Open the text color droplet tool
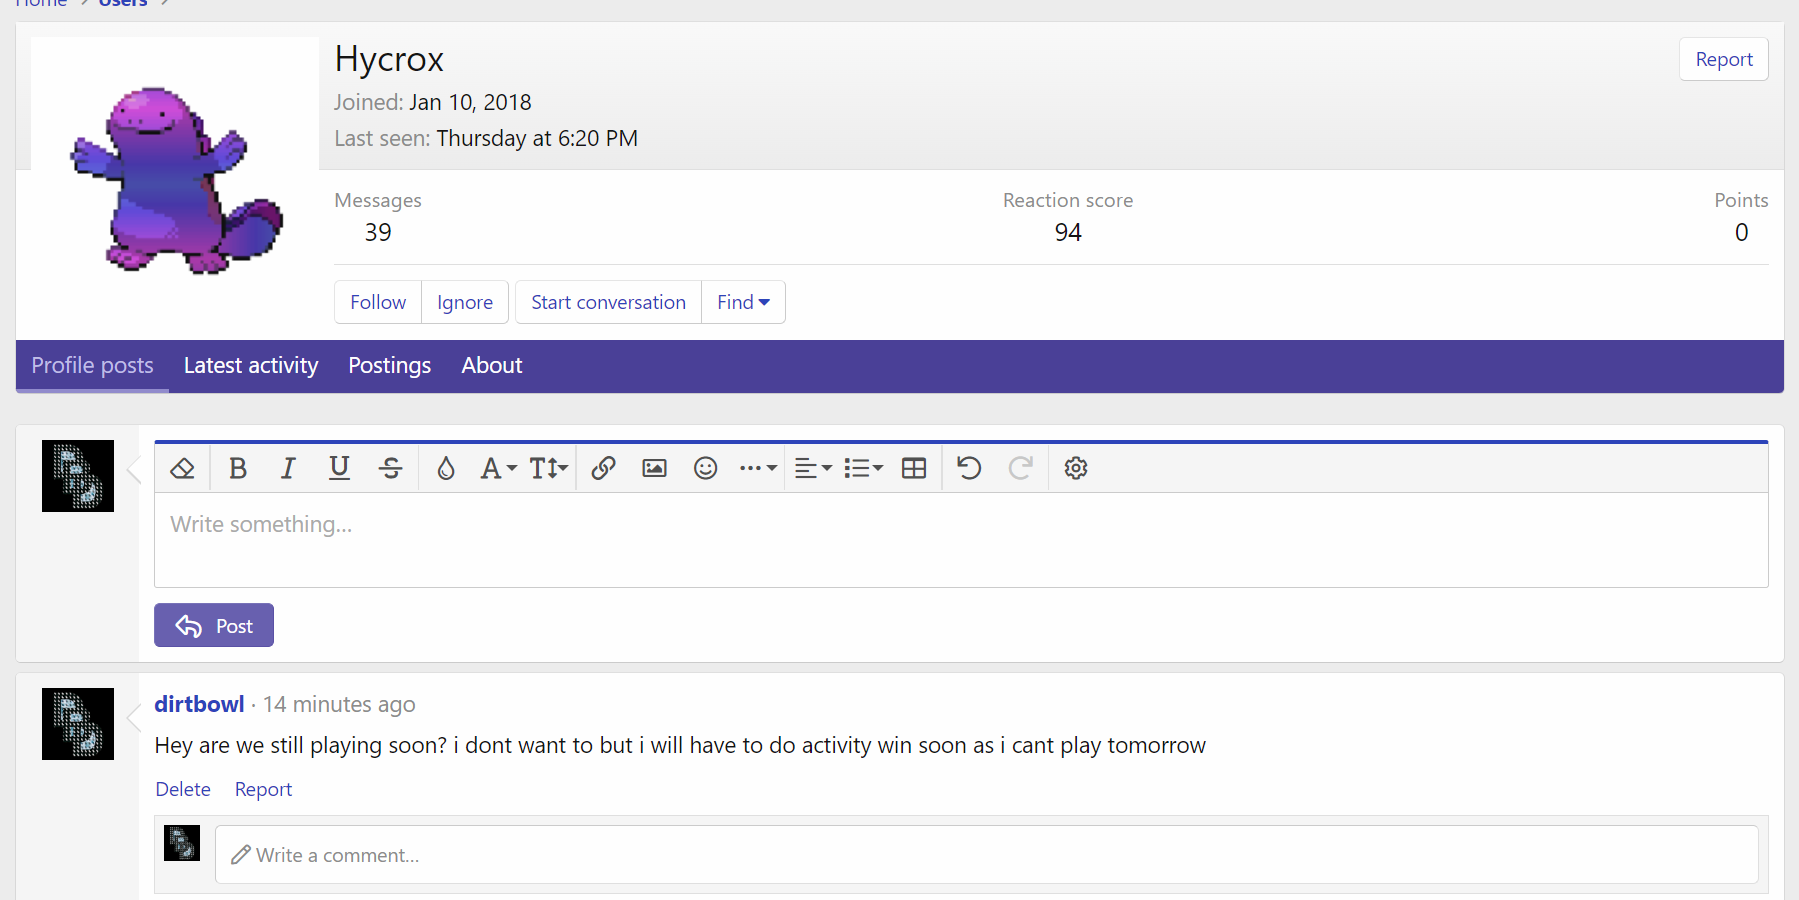 (446, 468)
